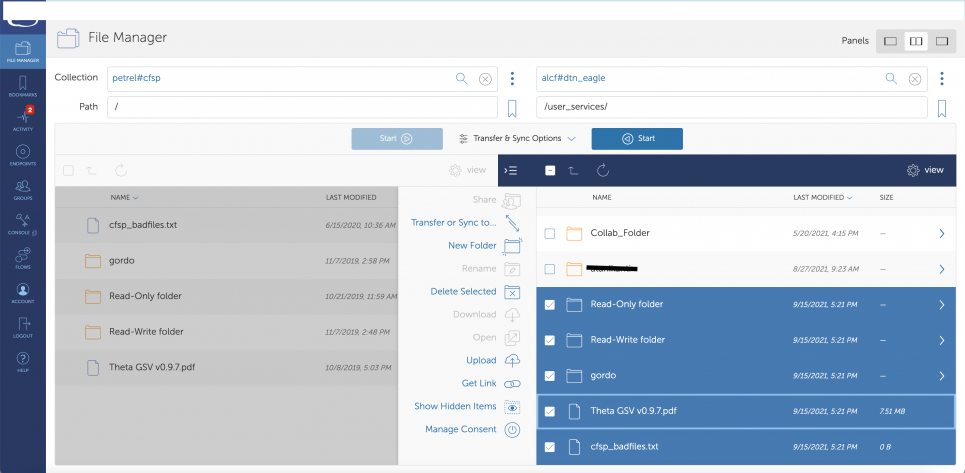Open the Activity sidebar icon

coord(22,119)
